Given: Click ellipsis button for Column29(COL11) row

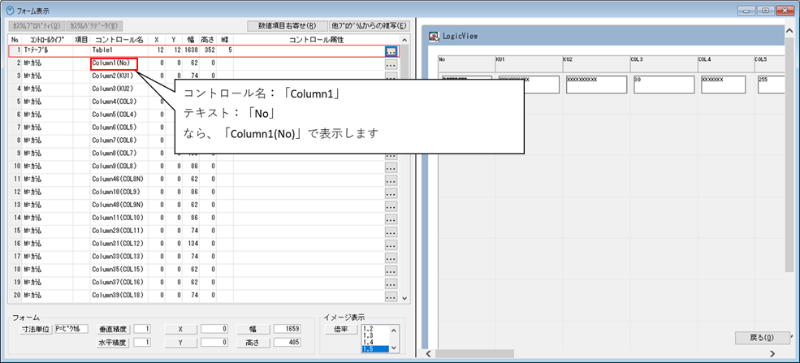Looking at the screenshot, I should tap(391, 232).
